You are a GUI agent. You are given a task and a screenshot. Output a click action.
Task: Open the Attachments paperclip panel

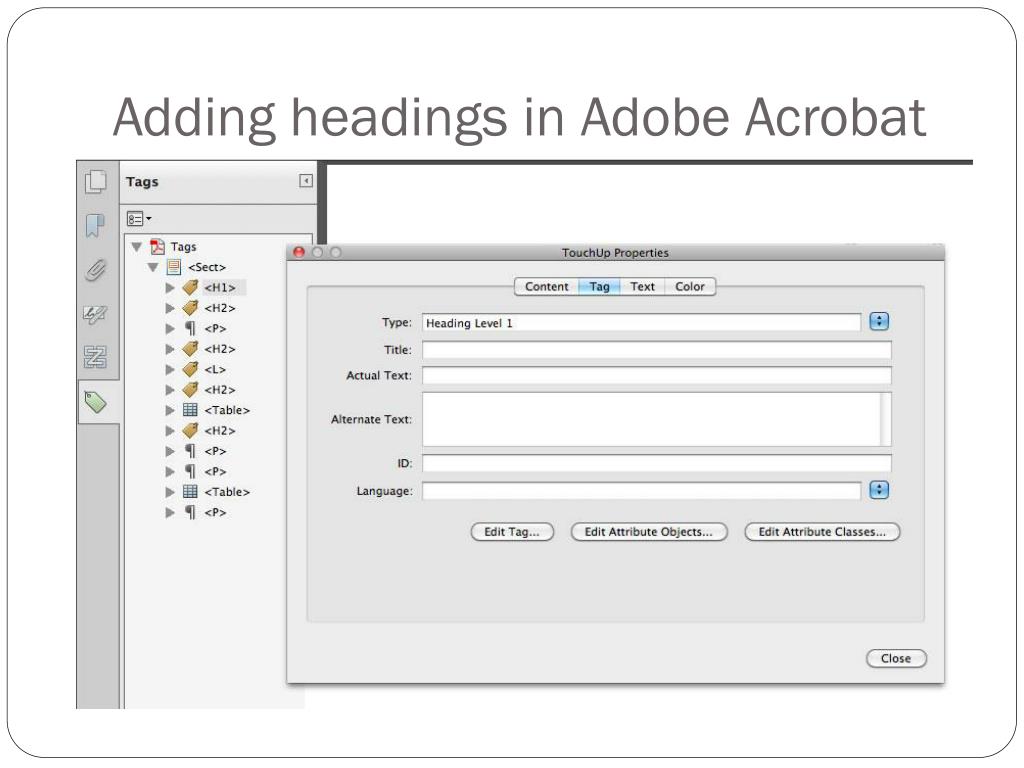[x=95, y=270]
